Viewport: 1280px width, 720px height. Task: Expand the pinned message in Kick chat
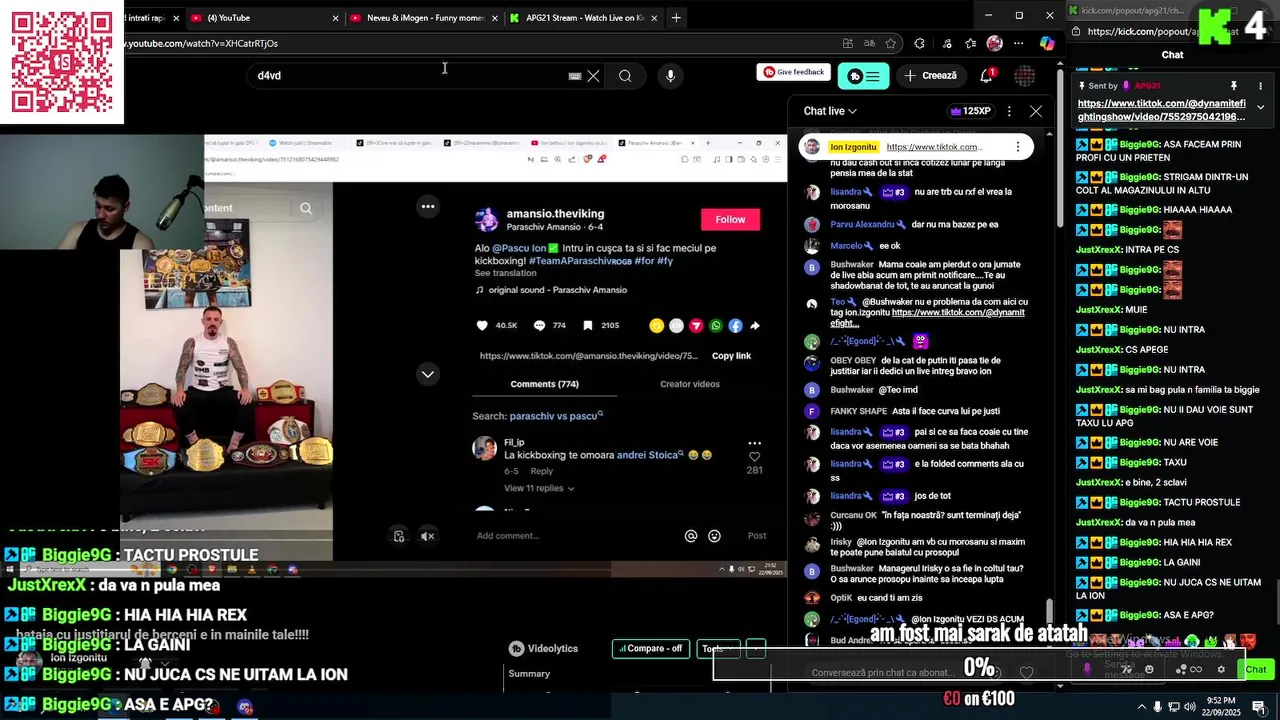[1260, 107]
